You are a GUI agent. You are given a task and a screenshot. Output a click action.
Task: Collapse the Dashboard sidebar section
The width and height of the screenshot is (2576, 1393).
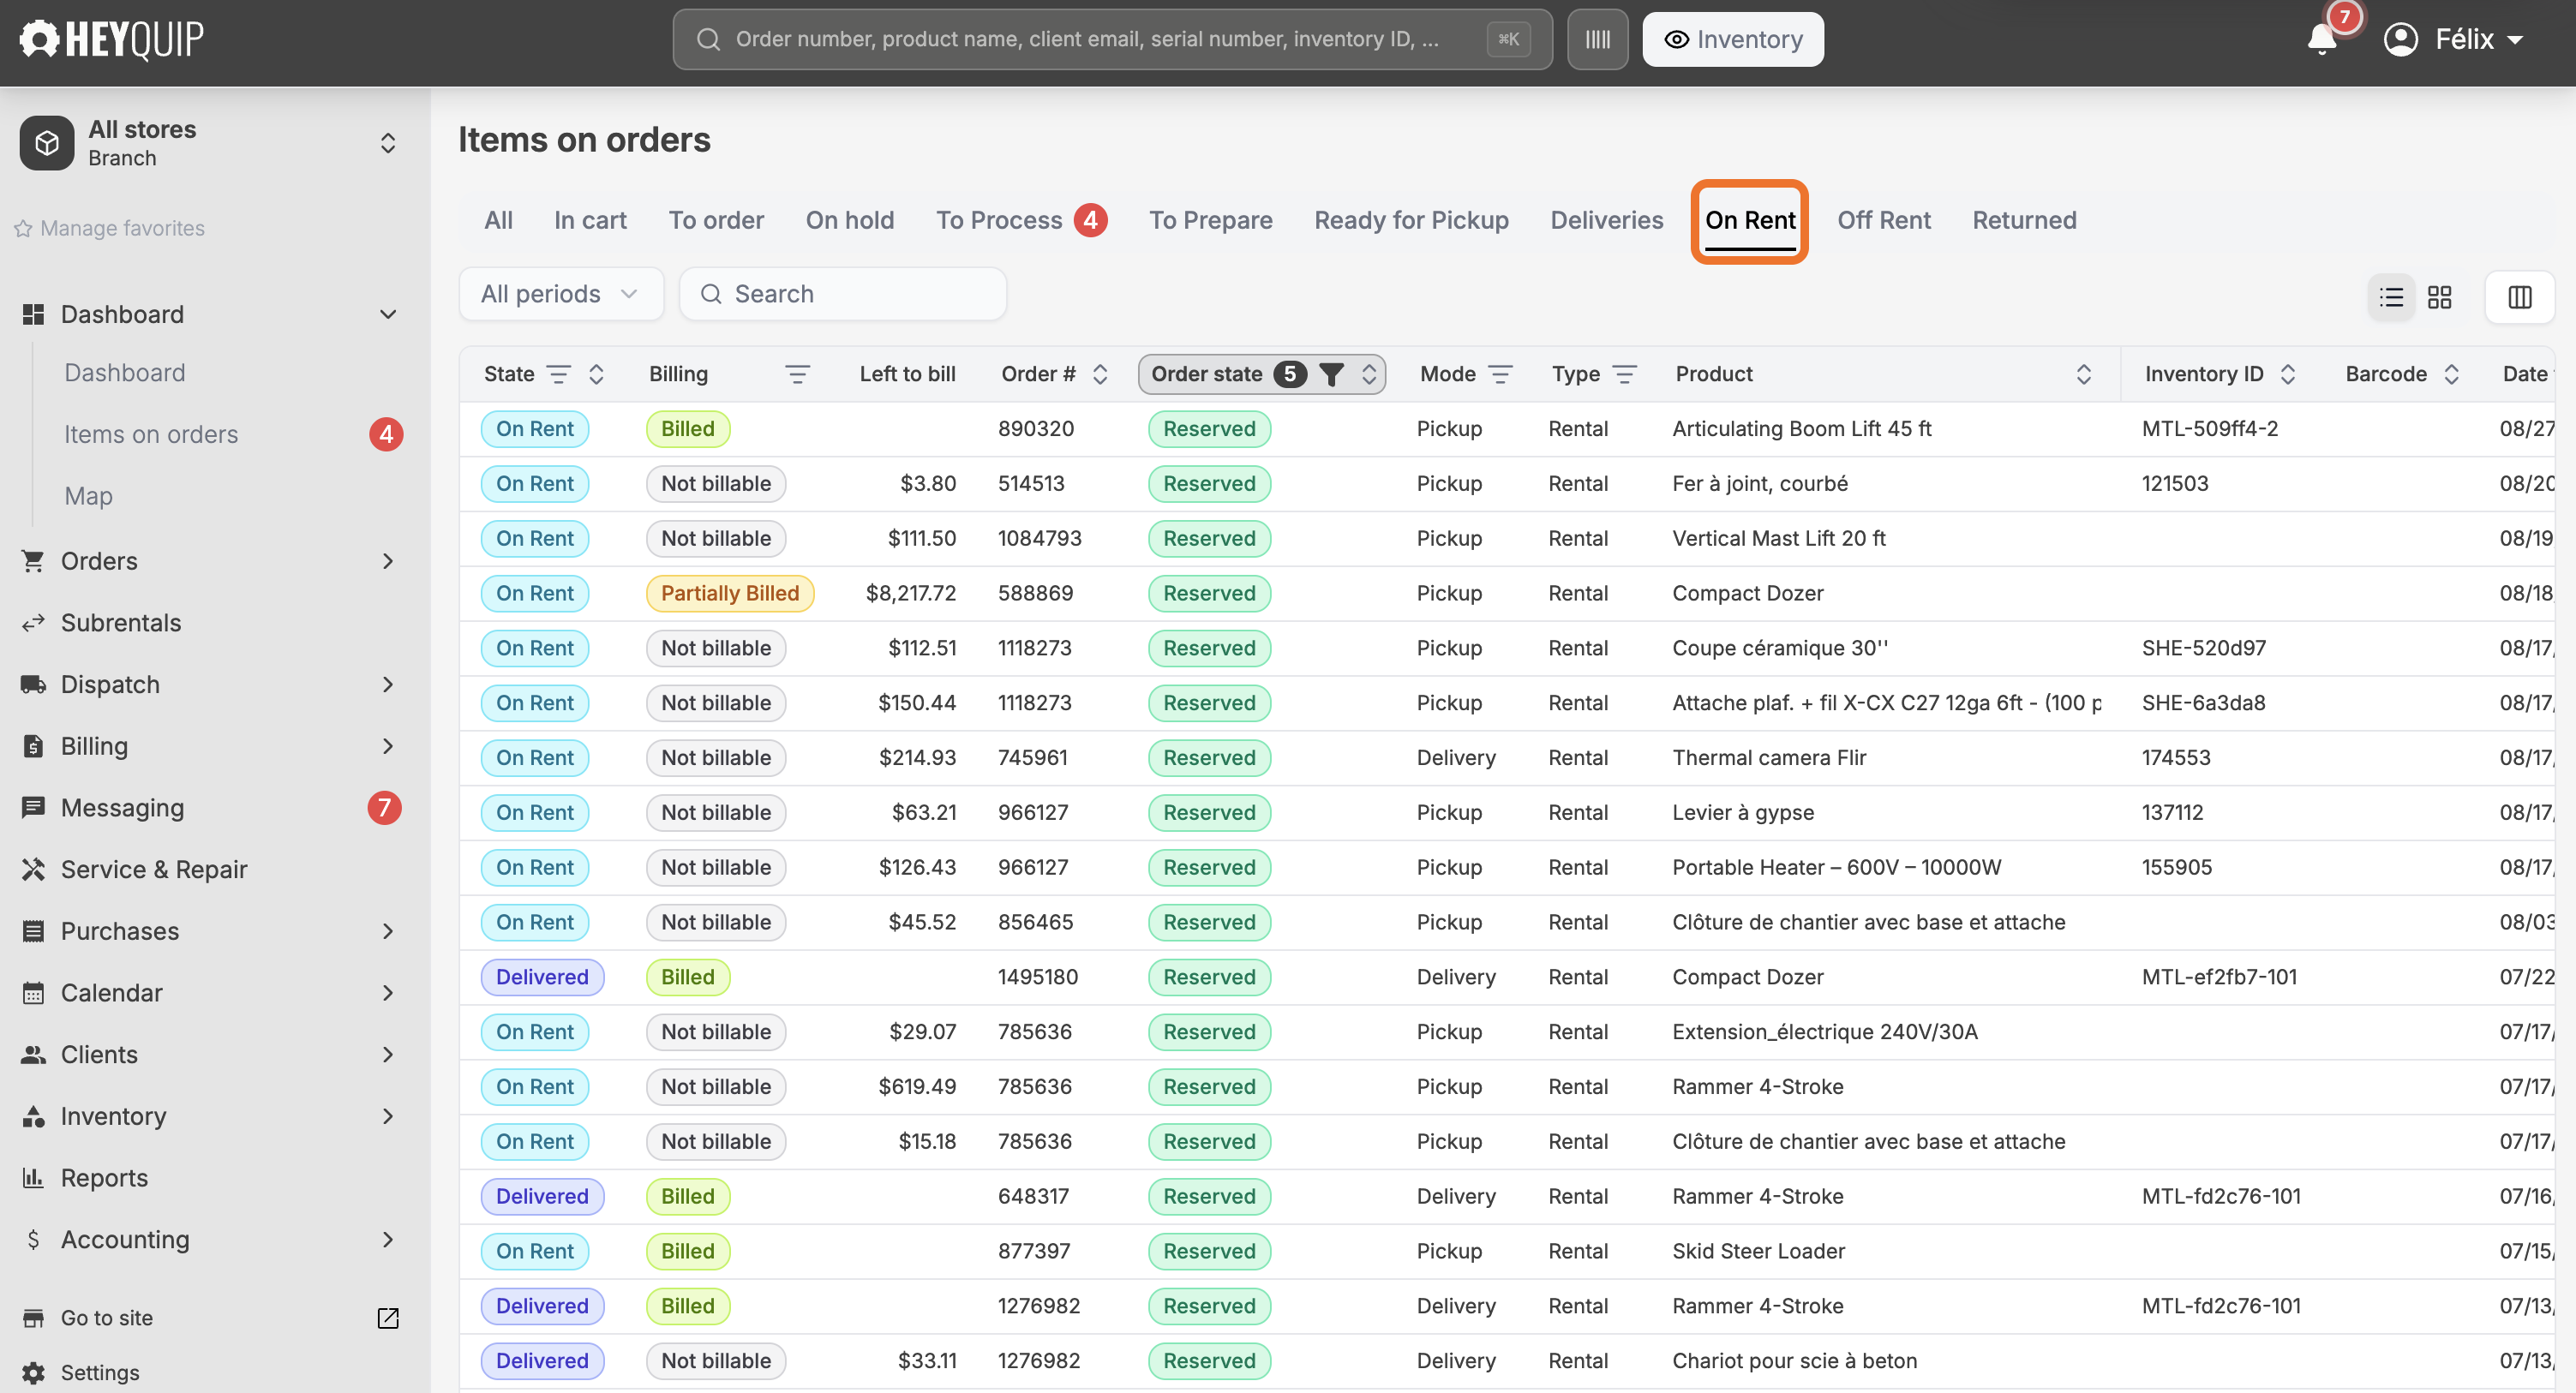[x=388, y=314]
